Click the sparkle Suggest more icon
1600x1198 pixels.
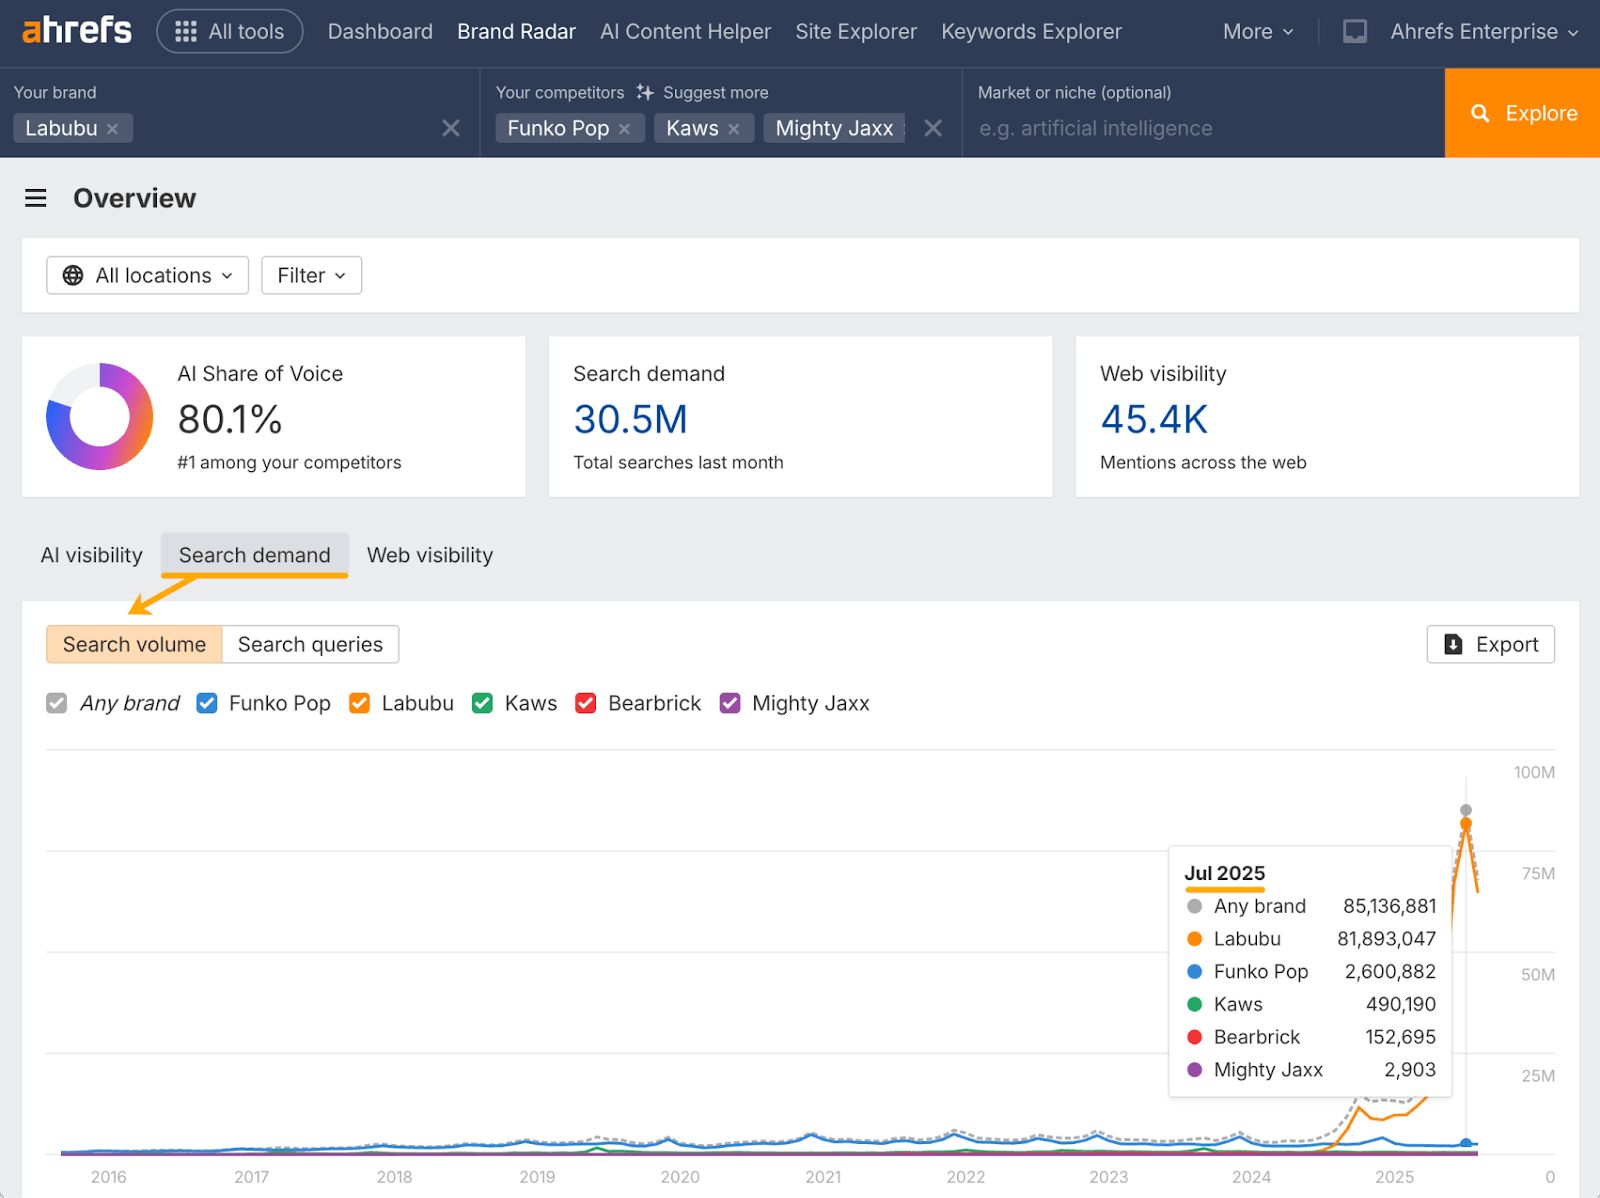pos(646,92)
